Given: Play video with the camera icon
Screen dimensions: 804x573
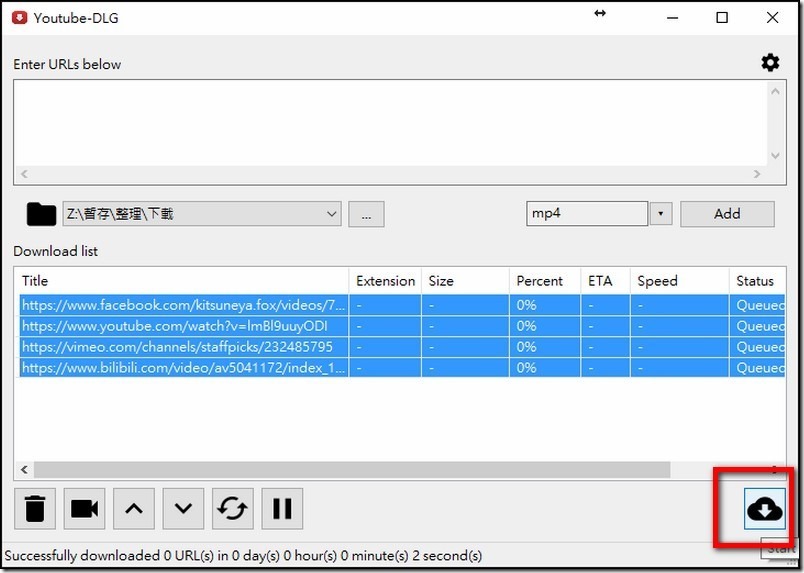Looking at the screenshot, I should 85,508.
